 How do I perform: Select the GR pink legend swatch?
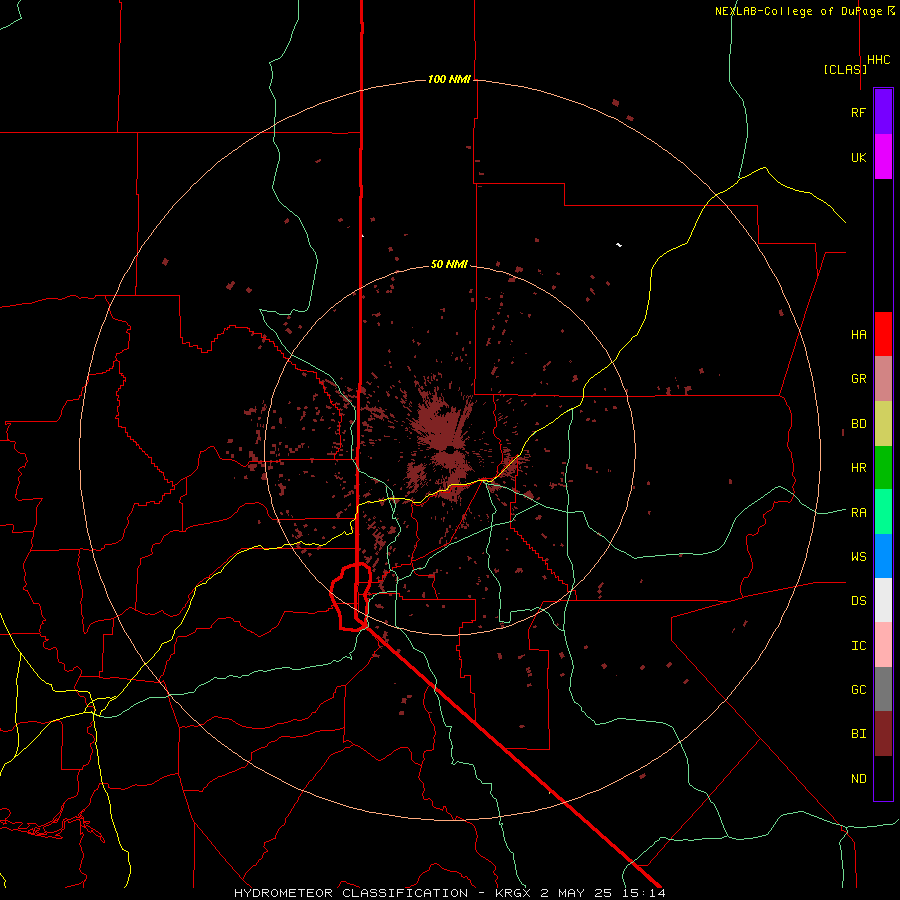pyautogui.click(x=883, y=379)
